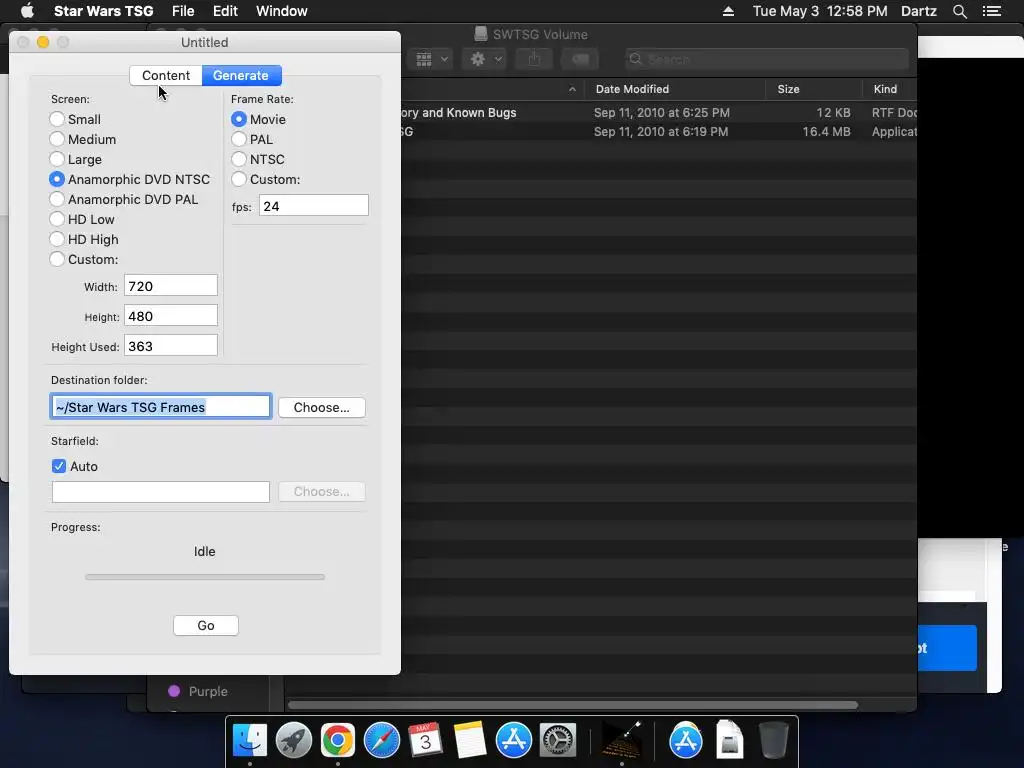Open the File menu
Screen dimensions: 1024x768
(x=183, y=11)
